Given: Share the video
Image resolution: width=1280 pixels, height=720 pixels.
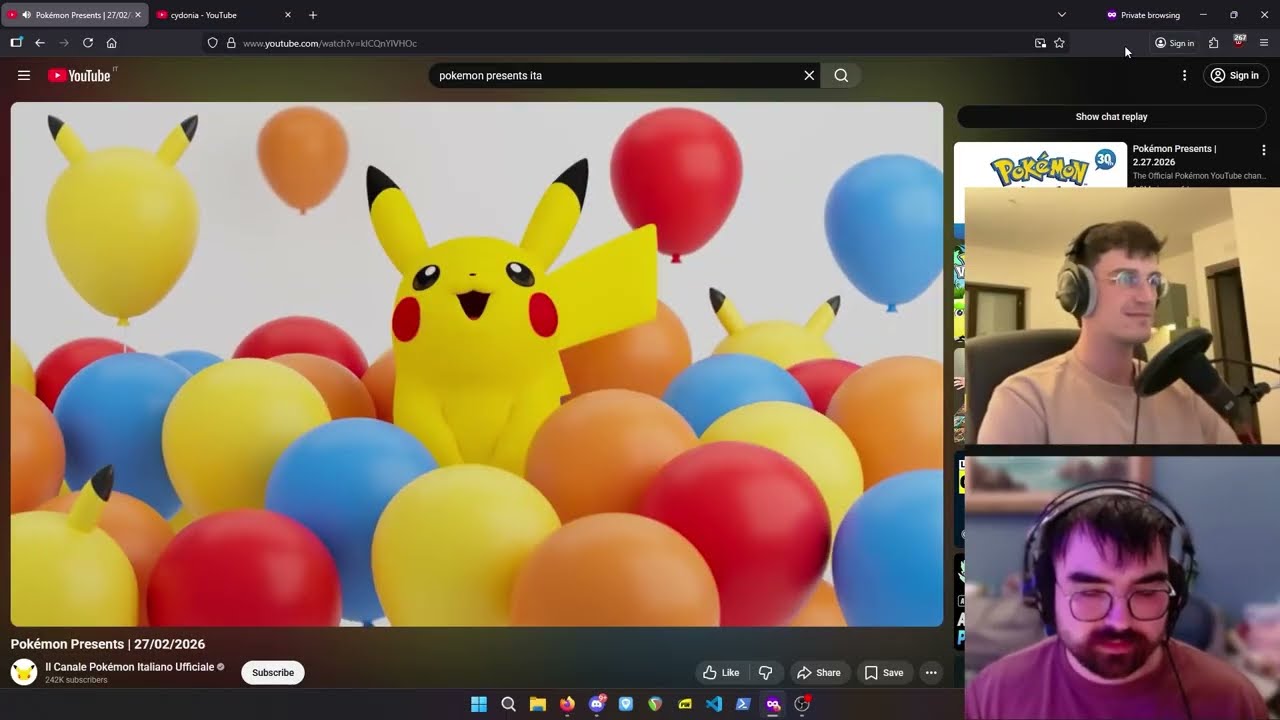Looking at the screenshot, I should pos(818,673).
